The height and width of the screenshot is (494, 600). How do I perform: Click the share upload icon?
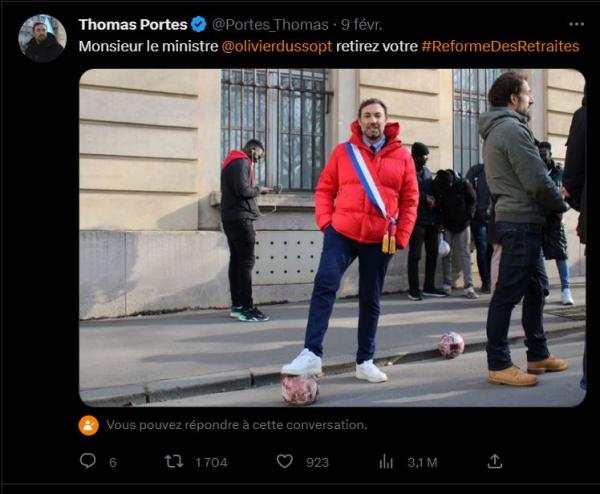(x=494, y=461)
